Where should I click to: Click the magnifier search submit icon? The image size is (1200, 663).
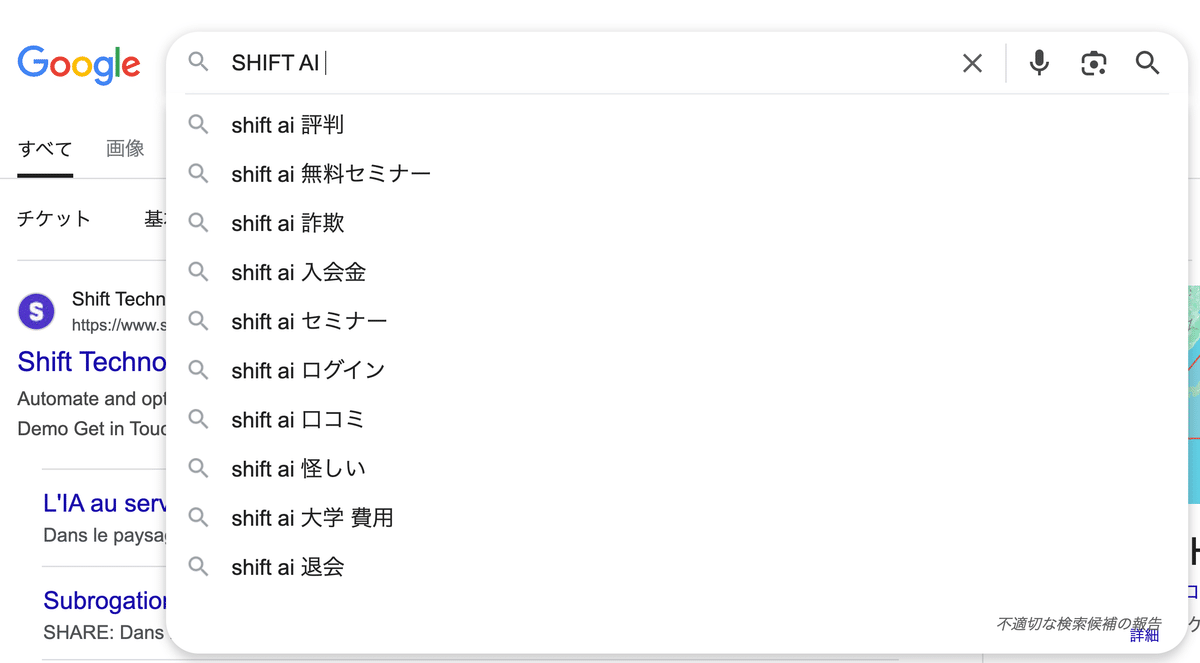coord(1147,63)
